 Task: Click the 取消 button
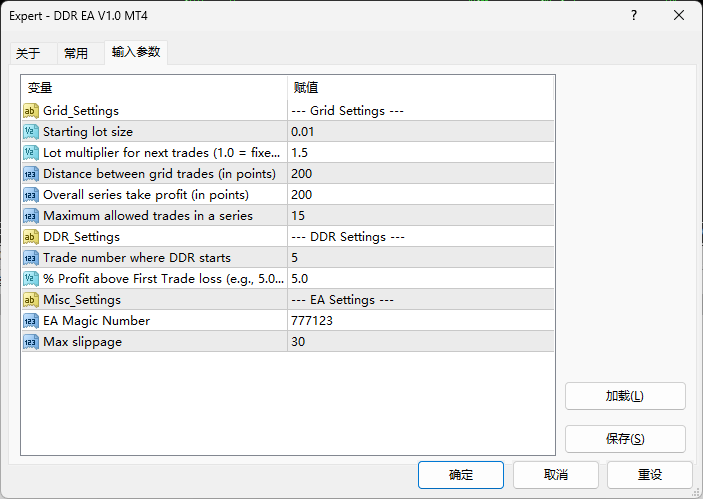point(556,475)
